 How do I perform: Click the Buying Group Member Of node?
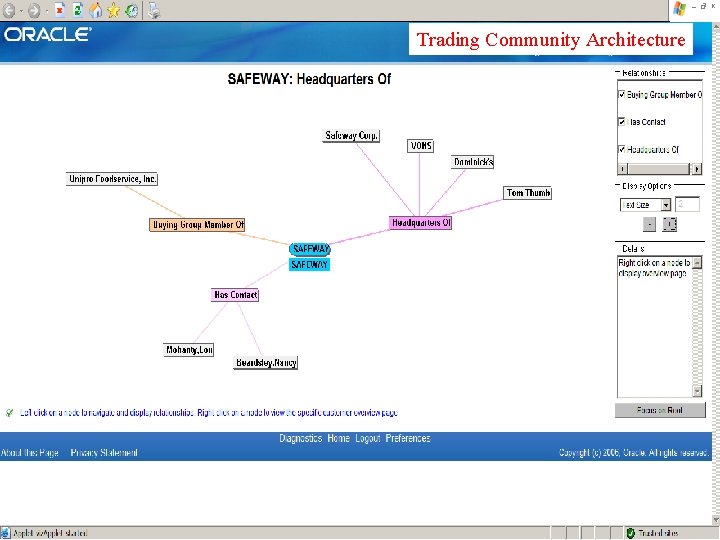[x=197, y=225]
